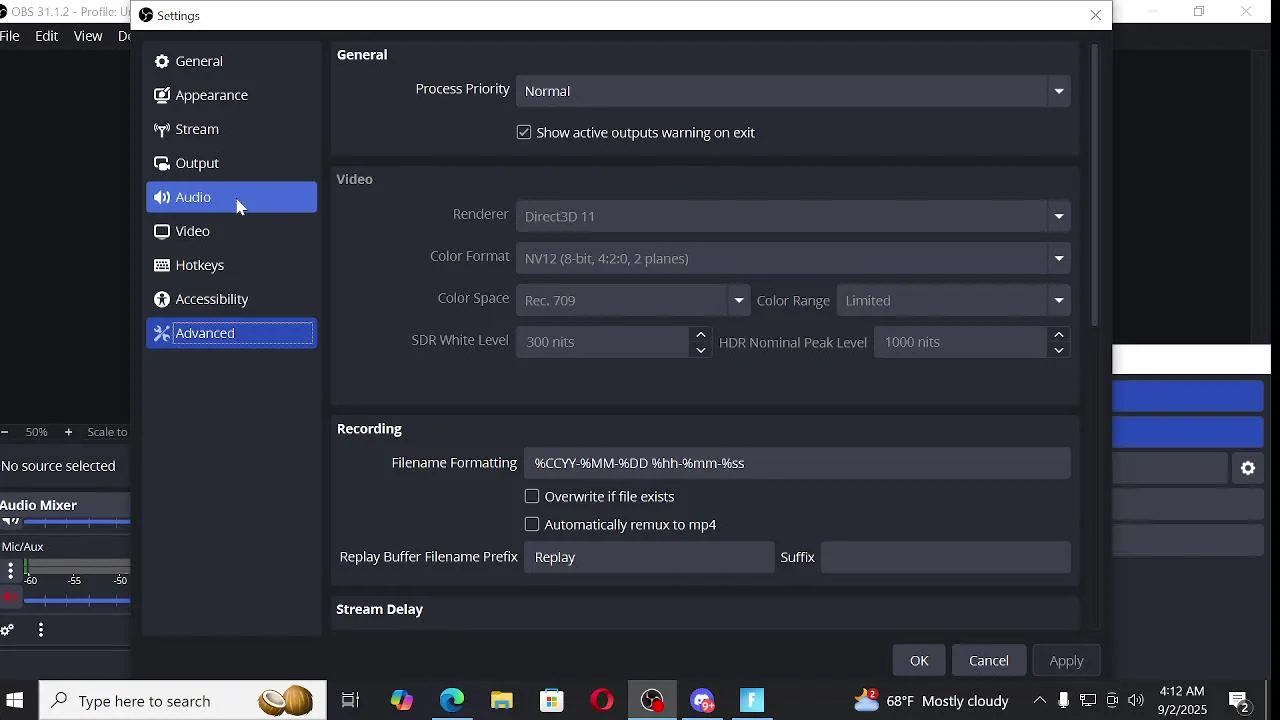Open the Color Format NV12 dropdown
The height and width of the screenshot is (720, 1280).
pos(793,258)
